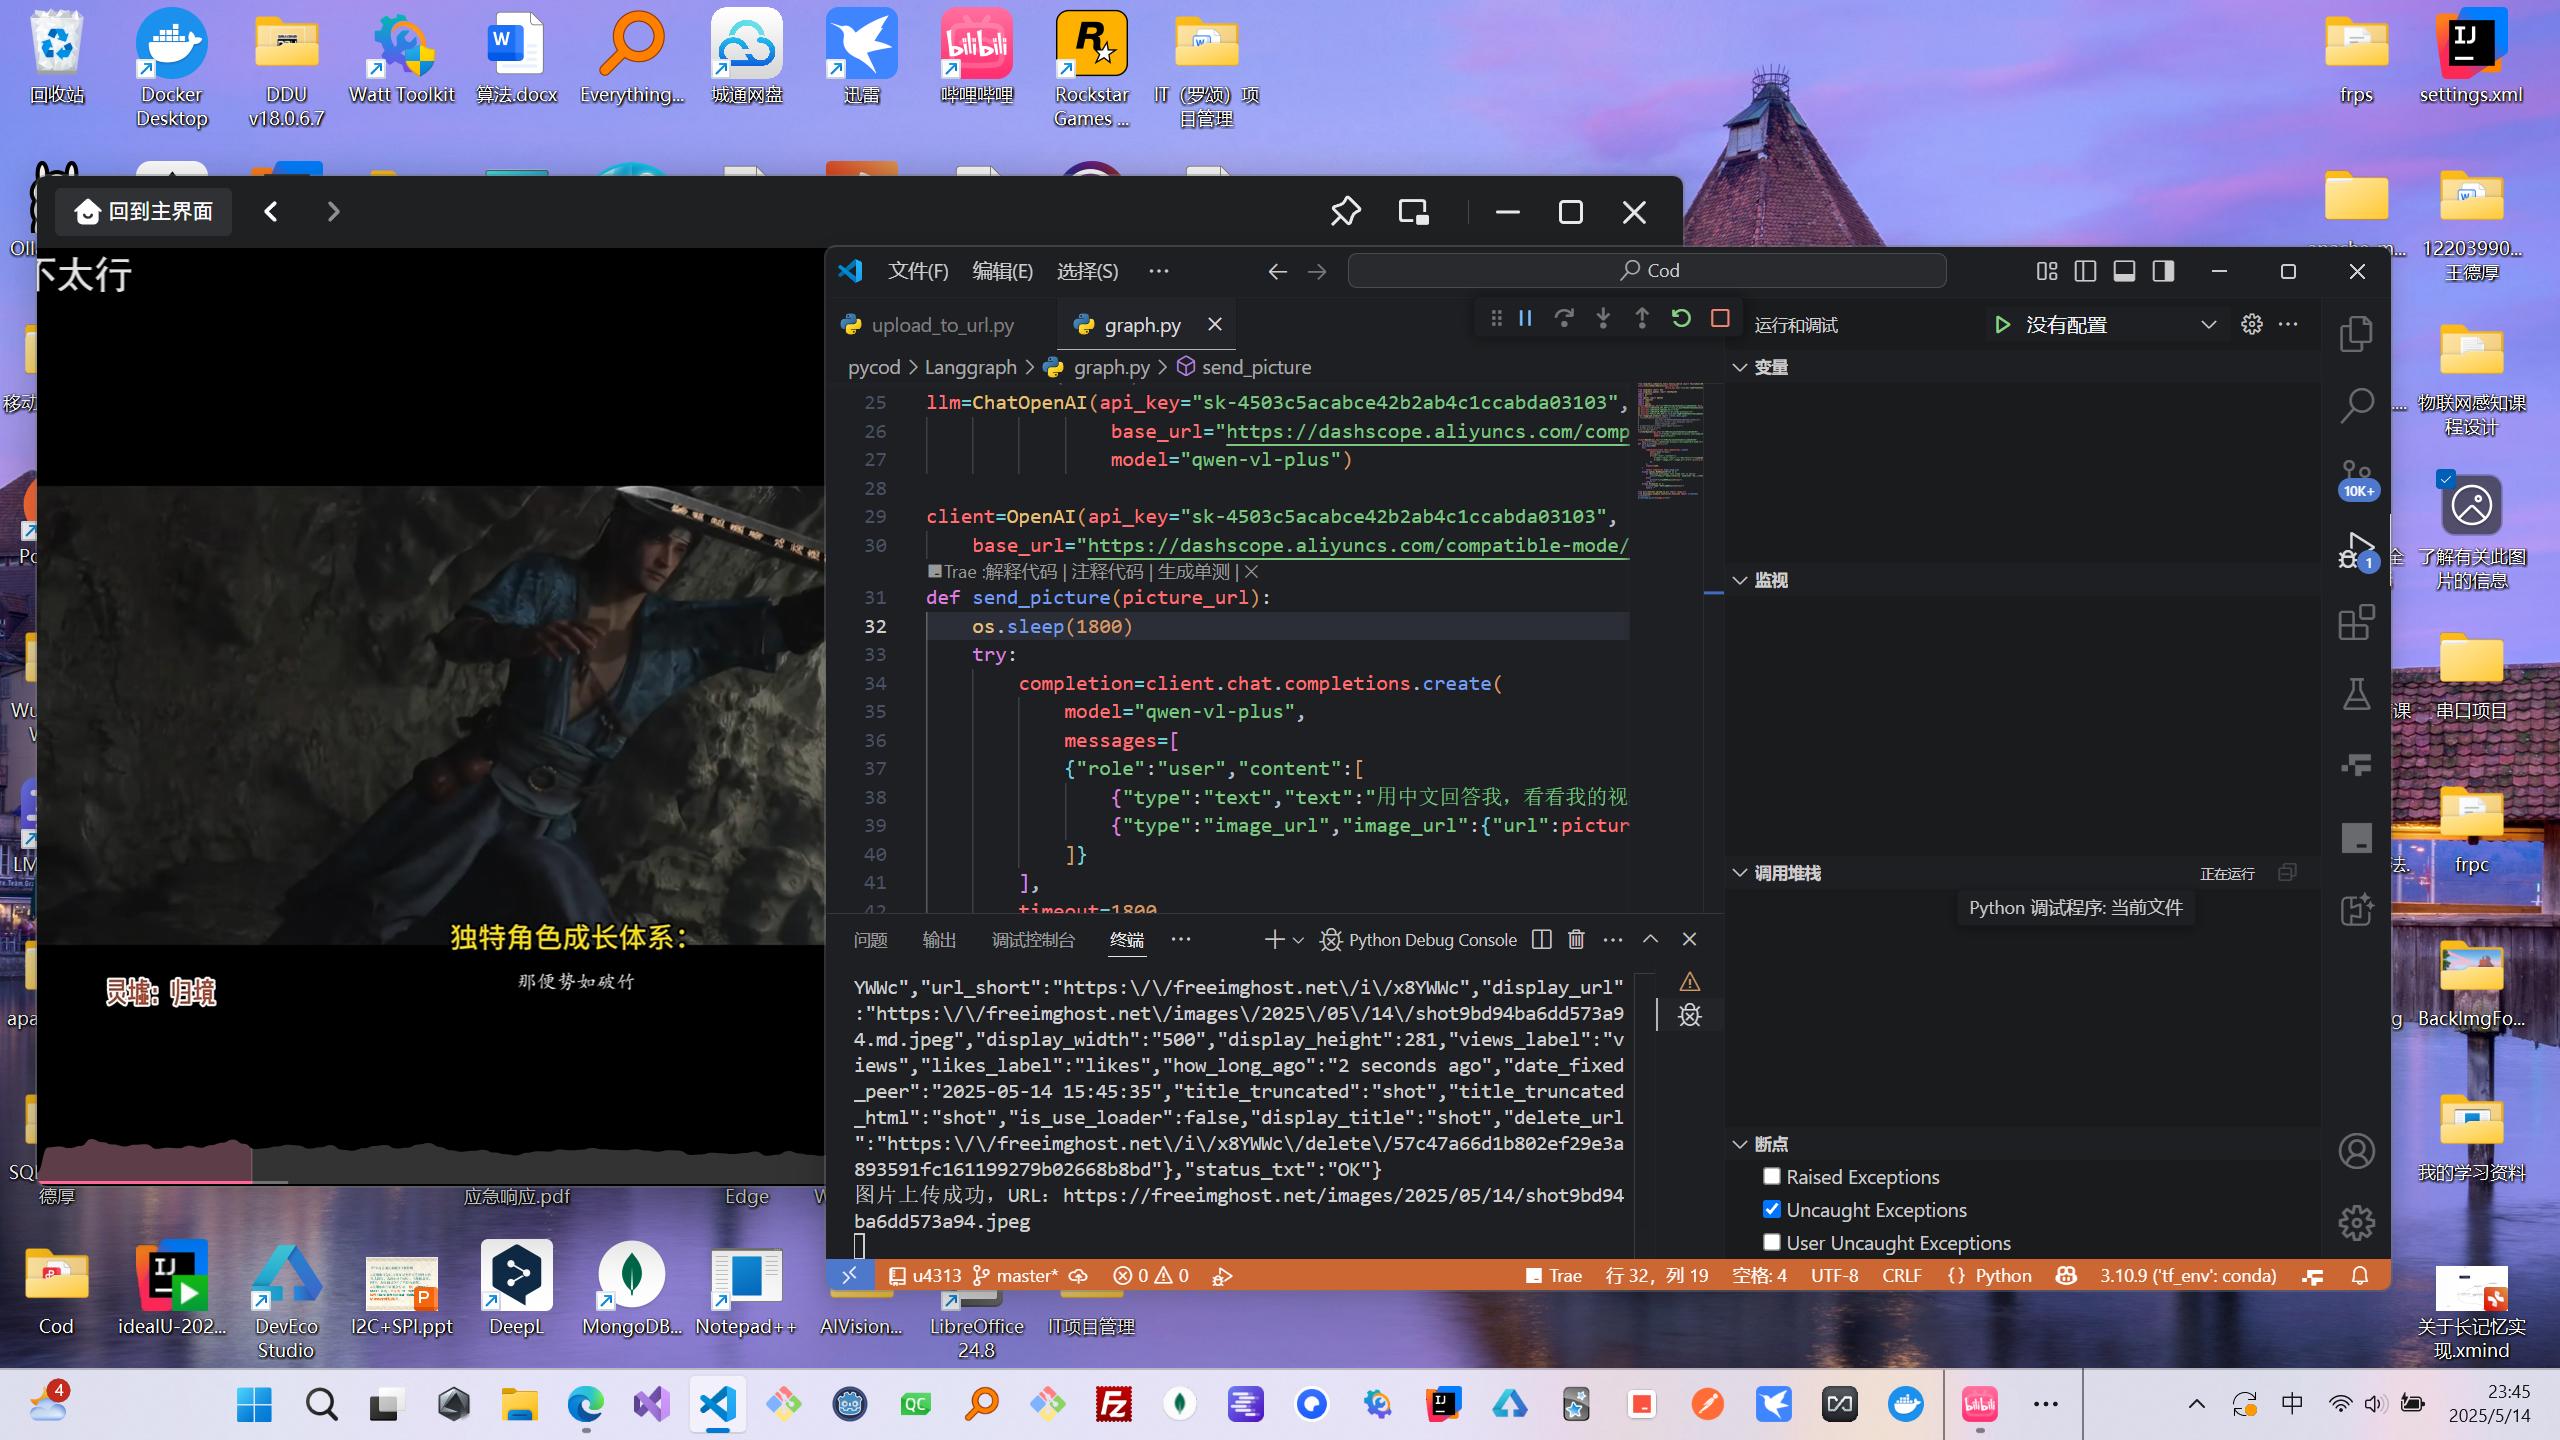The width and height of the screenshot is (2560, 1440).
Task: Open debug sidebar more actions ellipsis
Action: [x=2288, y=324]
